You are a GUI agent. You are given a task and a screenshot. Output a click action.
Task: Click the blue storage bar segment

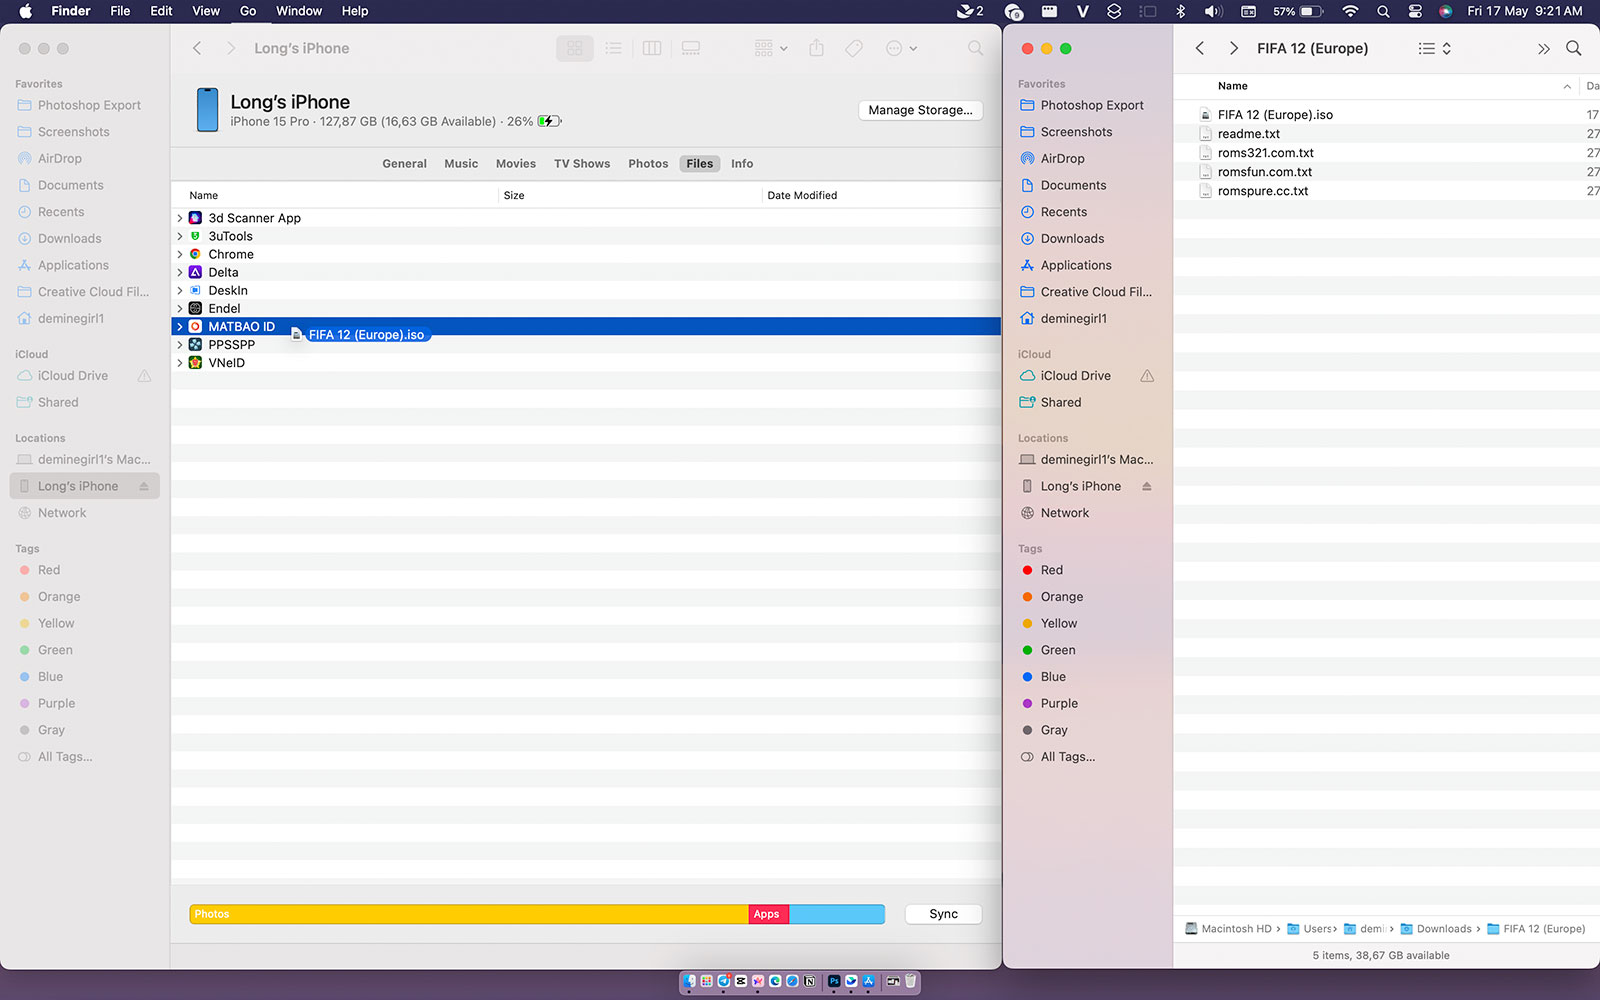coord(837,914)
